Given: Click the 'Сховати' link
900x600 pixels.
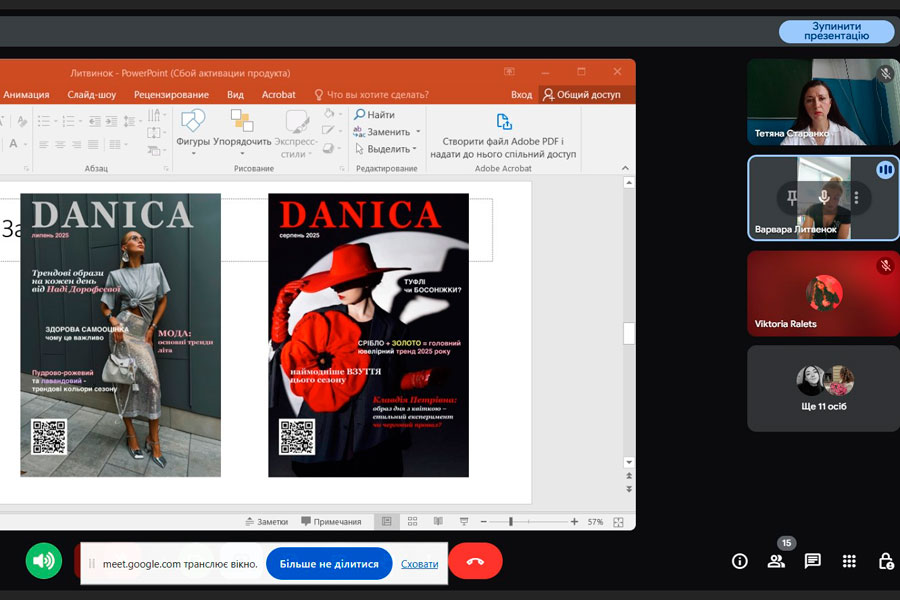Looking at the screenshot, I should [420, 564].
